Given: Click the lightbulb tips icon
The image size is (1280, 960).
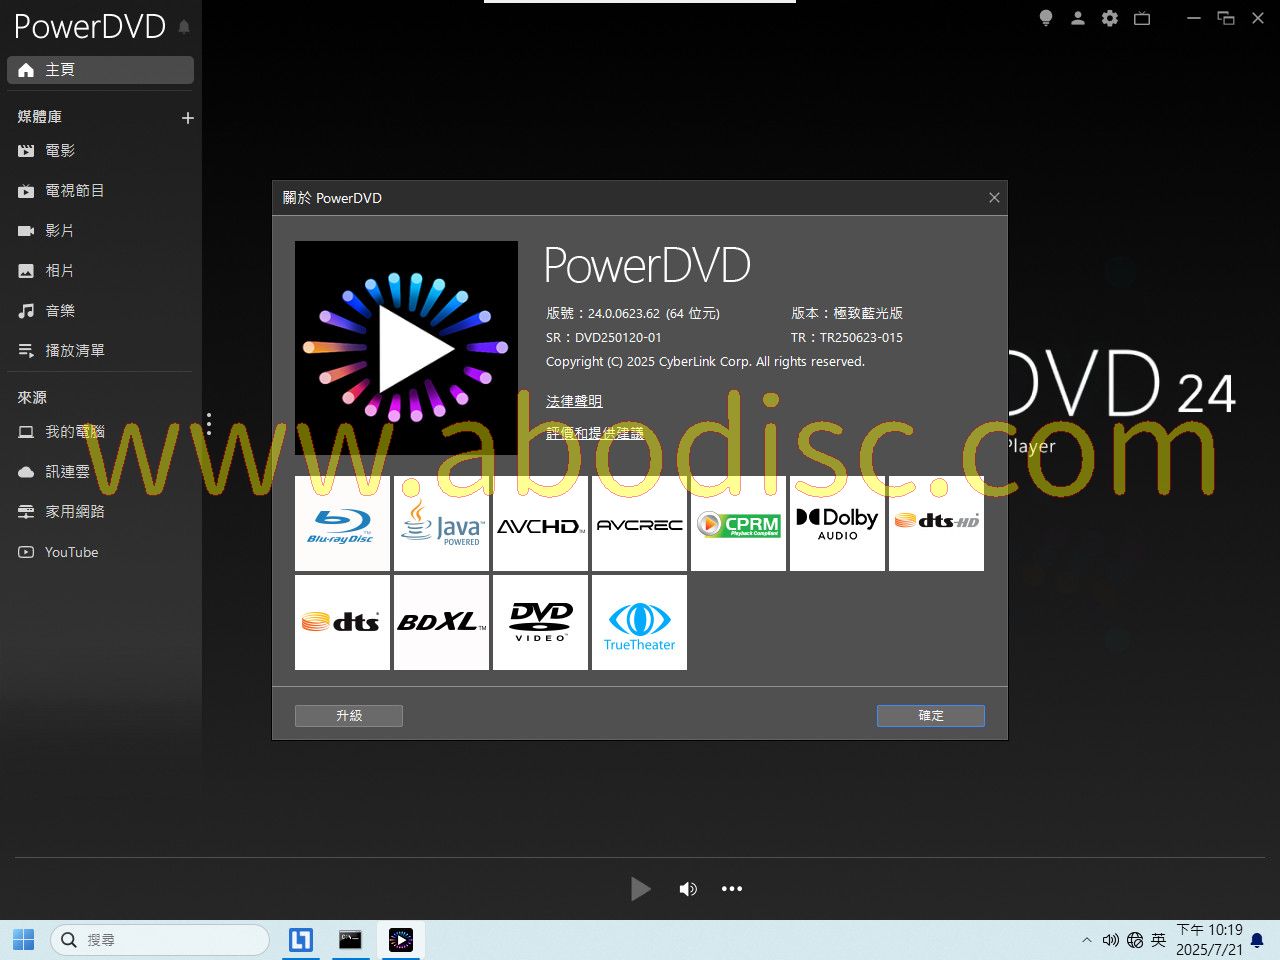Looking at the screenshot, I should [x=1046, y=18].
